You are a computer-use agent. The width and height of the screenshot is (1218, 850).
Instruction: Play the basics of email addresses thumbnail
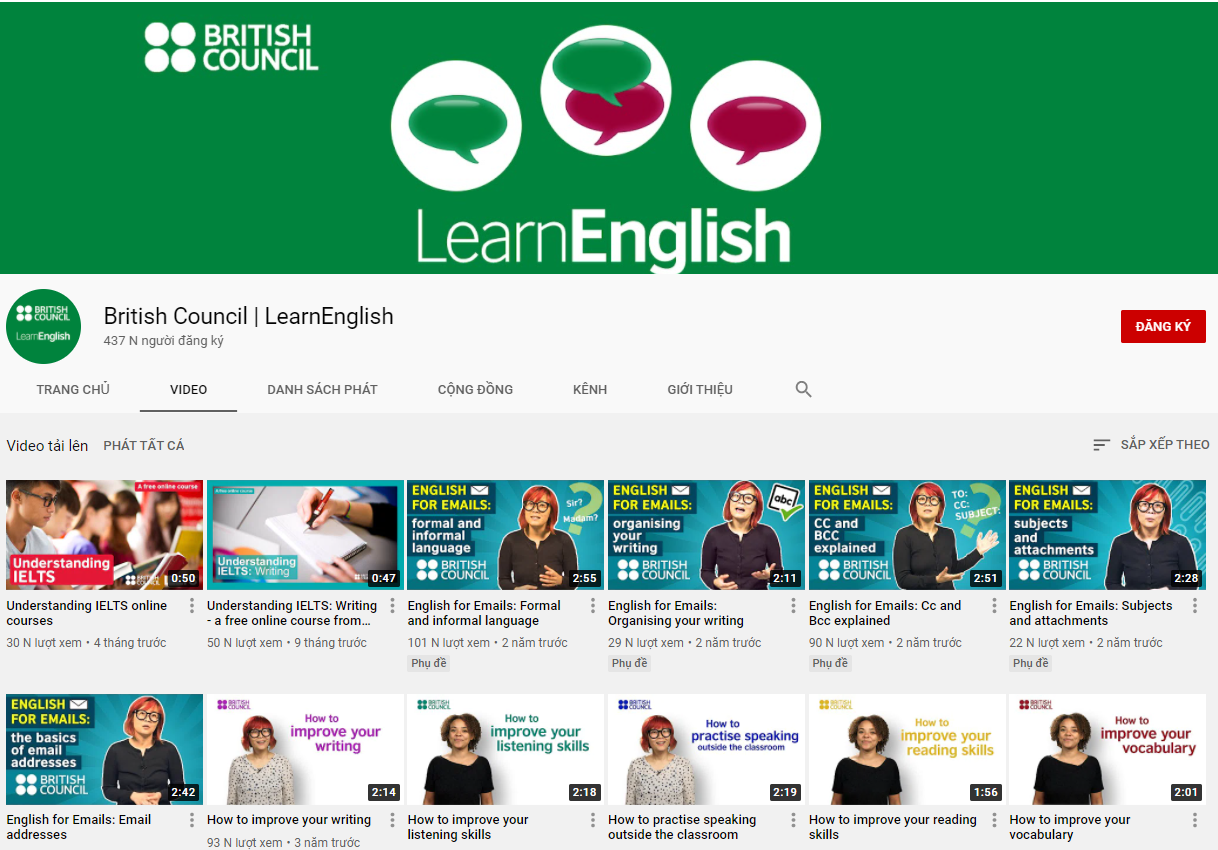104,749
